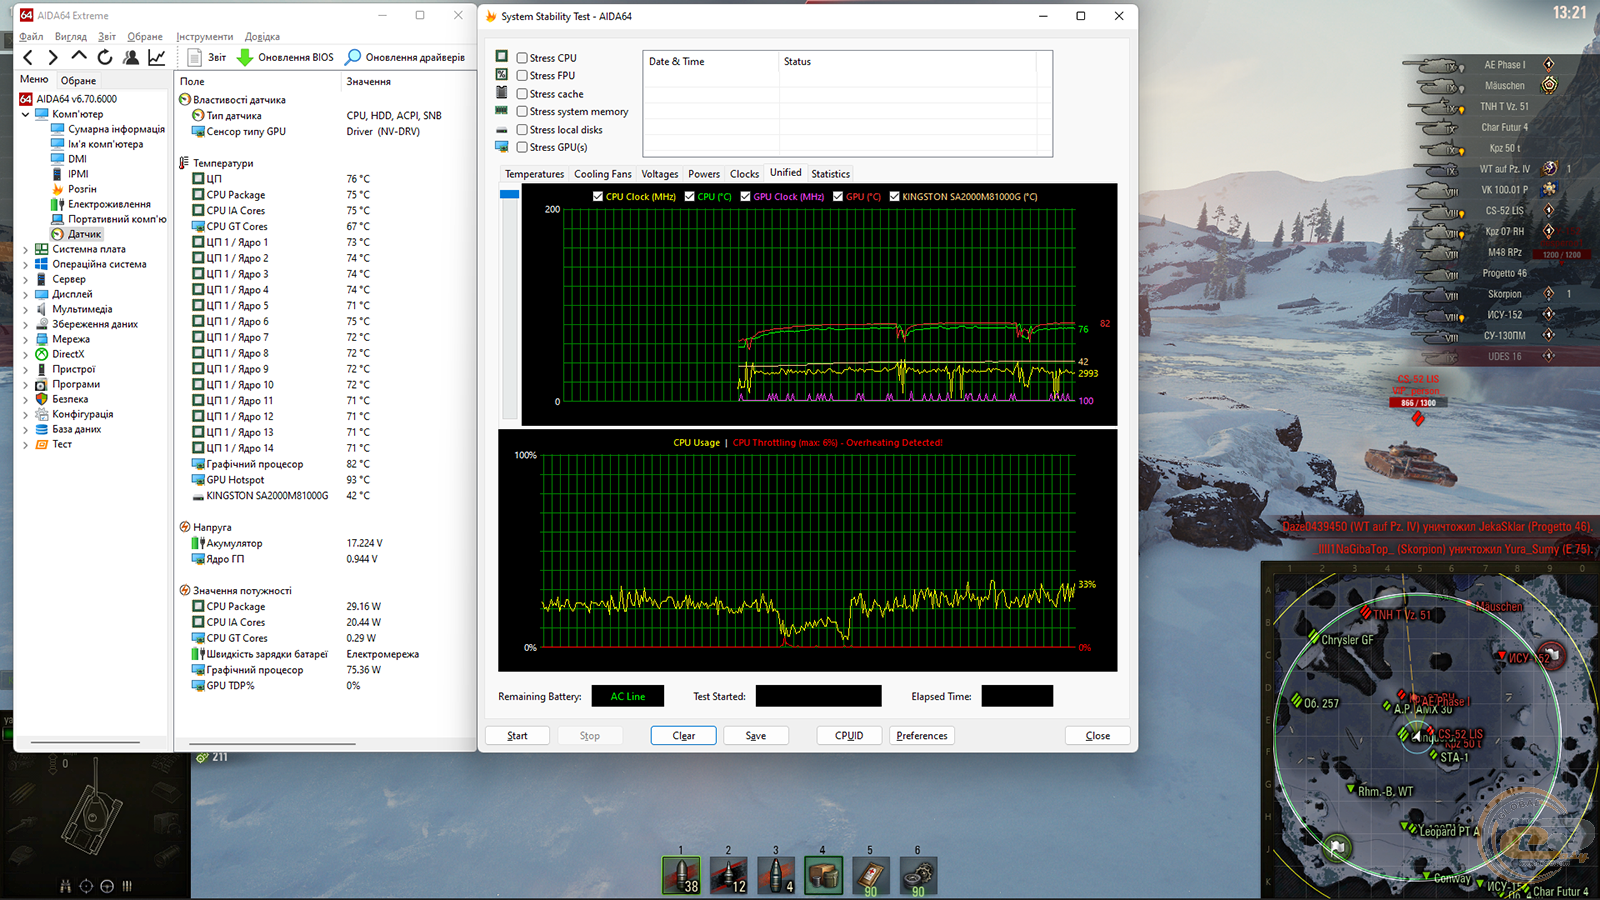Viewport: 1600px width, 900px height.
Task: Click the AIDA64 tree horizontal scrollbar
Action: click(x=85, y=743)
